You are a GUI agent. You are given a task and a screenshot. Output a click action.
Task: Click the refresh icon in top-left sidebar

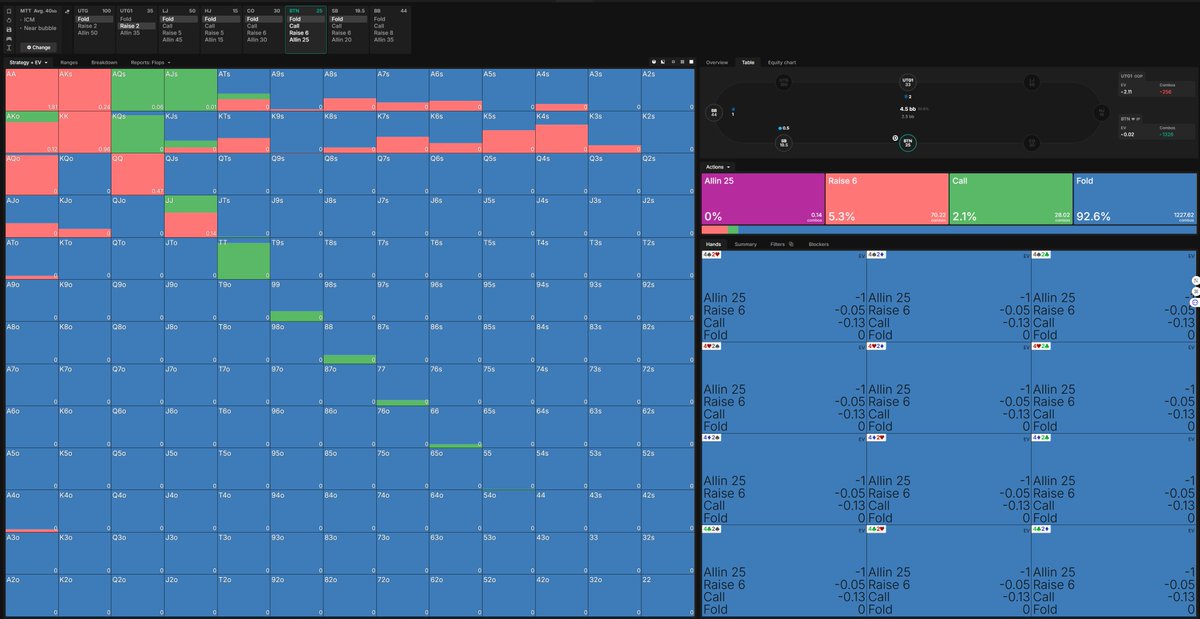tap(9, 20)
